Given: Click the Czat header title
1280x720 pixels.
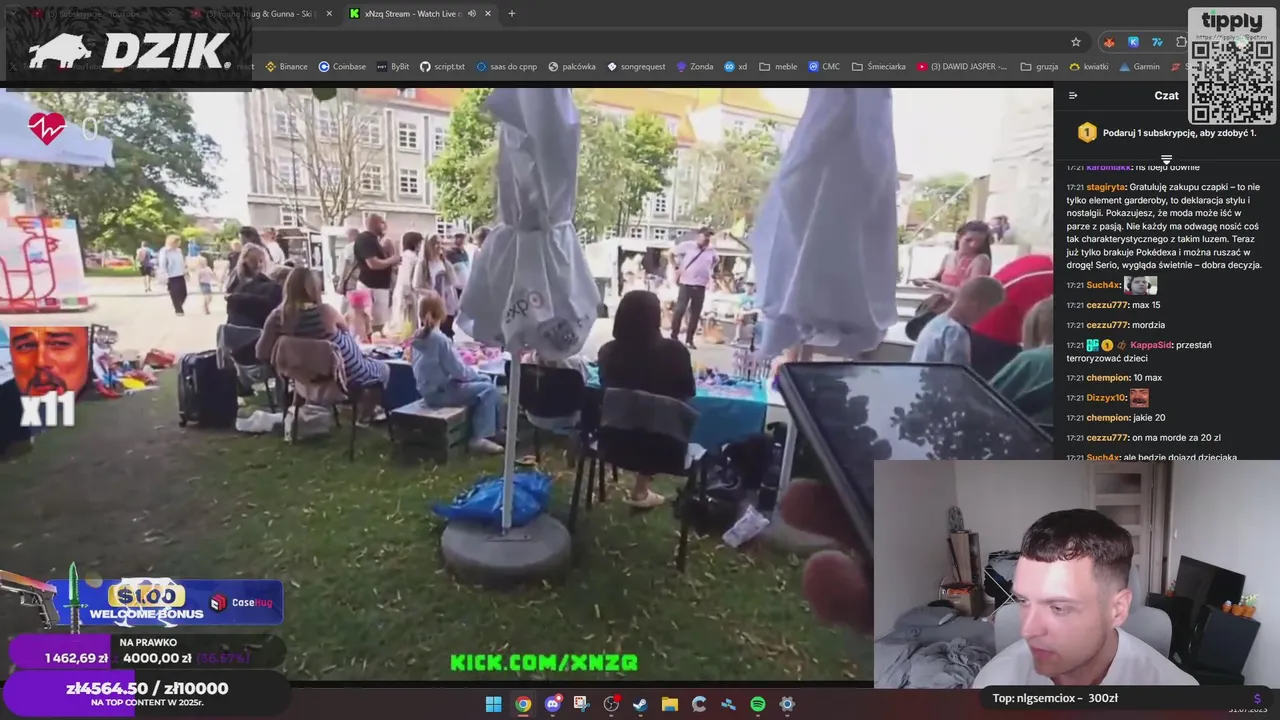Looking at the screenshot, I should coord(1166,96).
